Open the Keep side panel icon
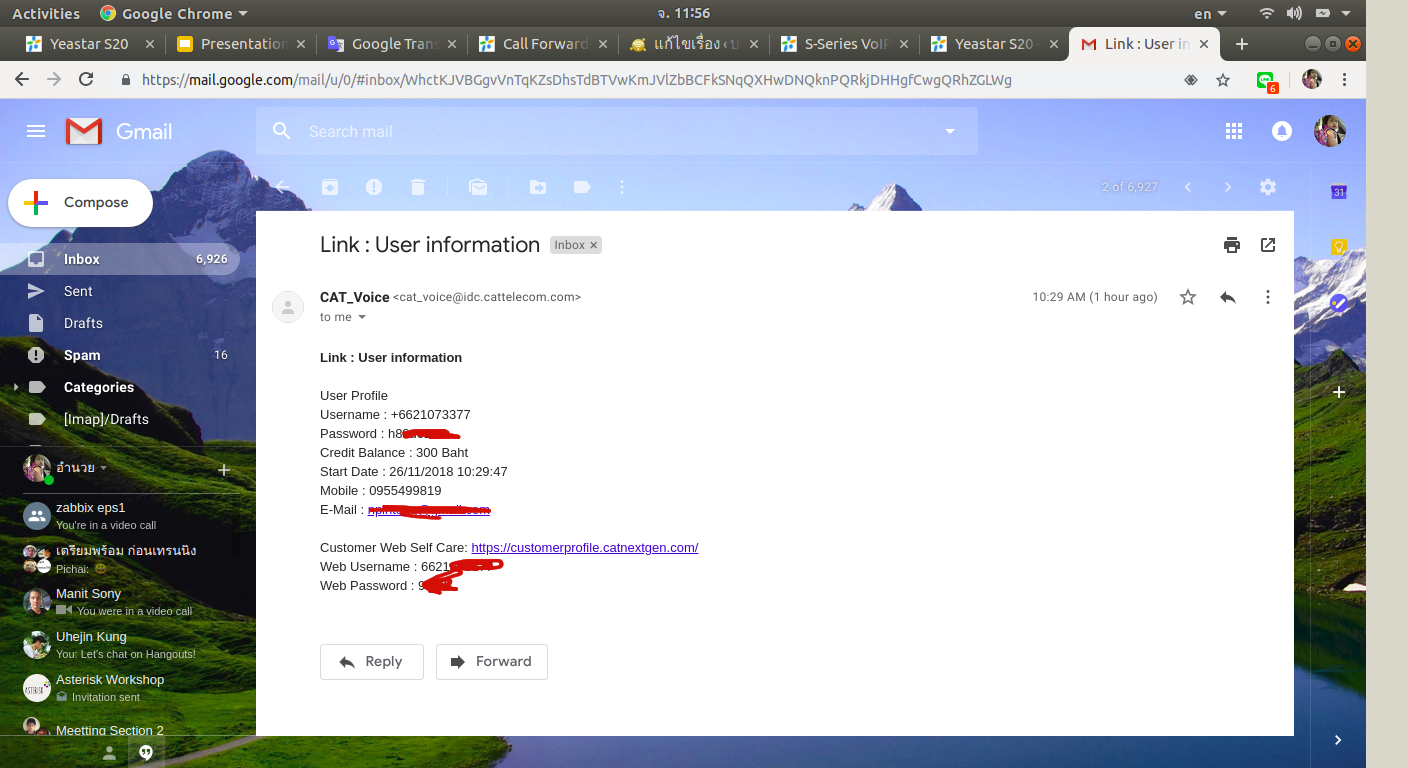The width and height of the screenshot is (1408, 768). (x=1339, y=247)
